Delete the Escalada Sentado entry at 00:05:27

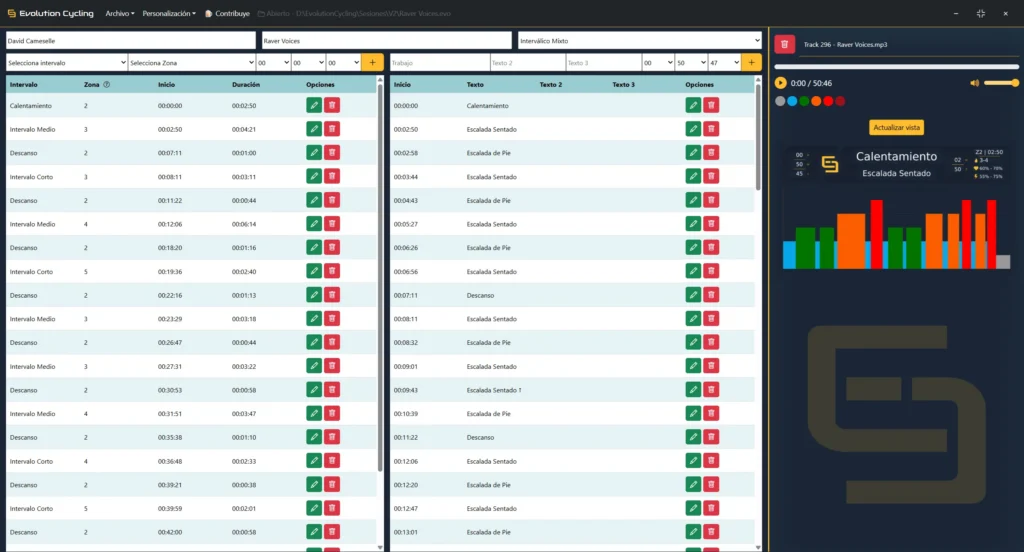pyautogui.click(x=711, y=224)
